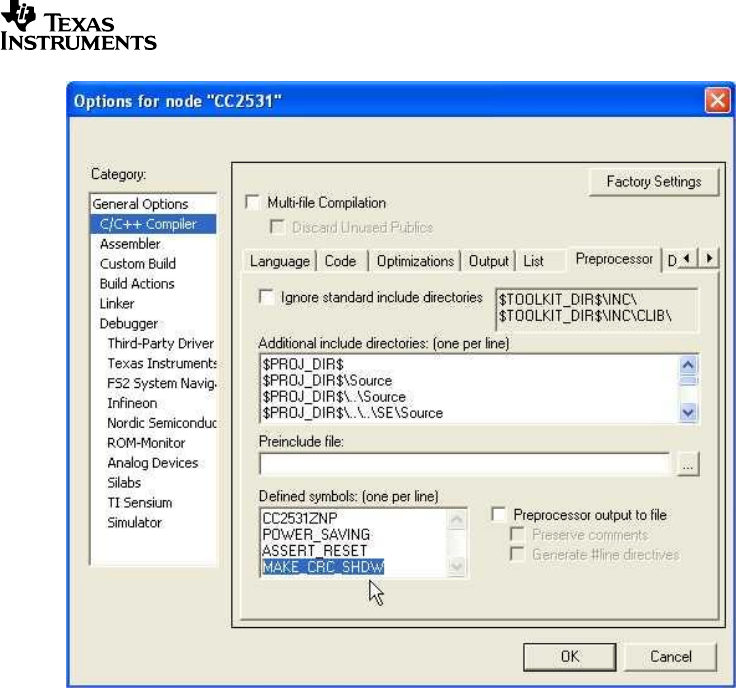Click $PROJ_DIR$\..\..\SE\Source include line
Image resolution: width=736 pixels, height=688 pixels.
tap(353, 413)
